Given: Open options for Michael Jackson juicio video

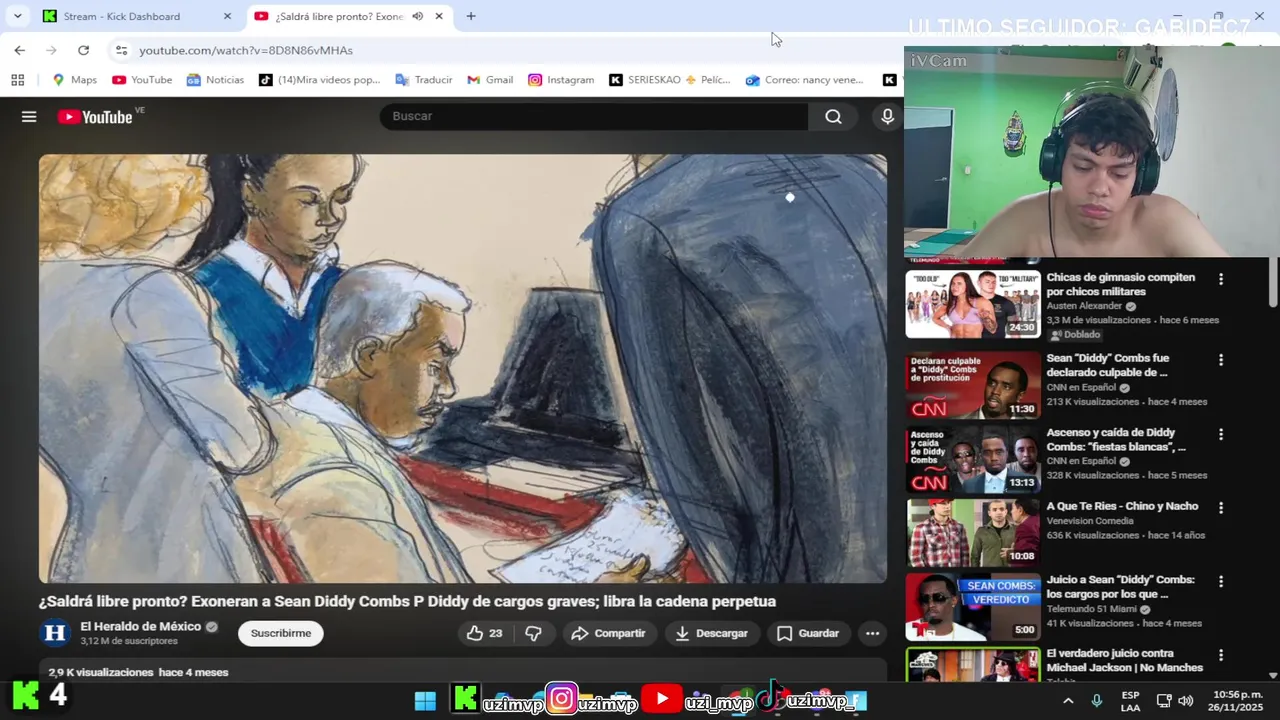Looking at the screenshot, I should click(1220, 655).
